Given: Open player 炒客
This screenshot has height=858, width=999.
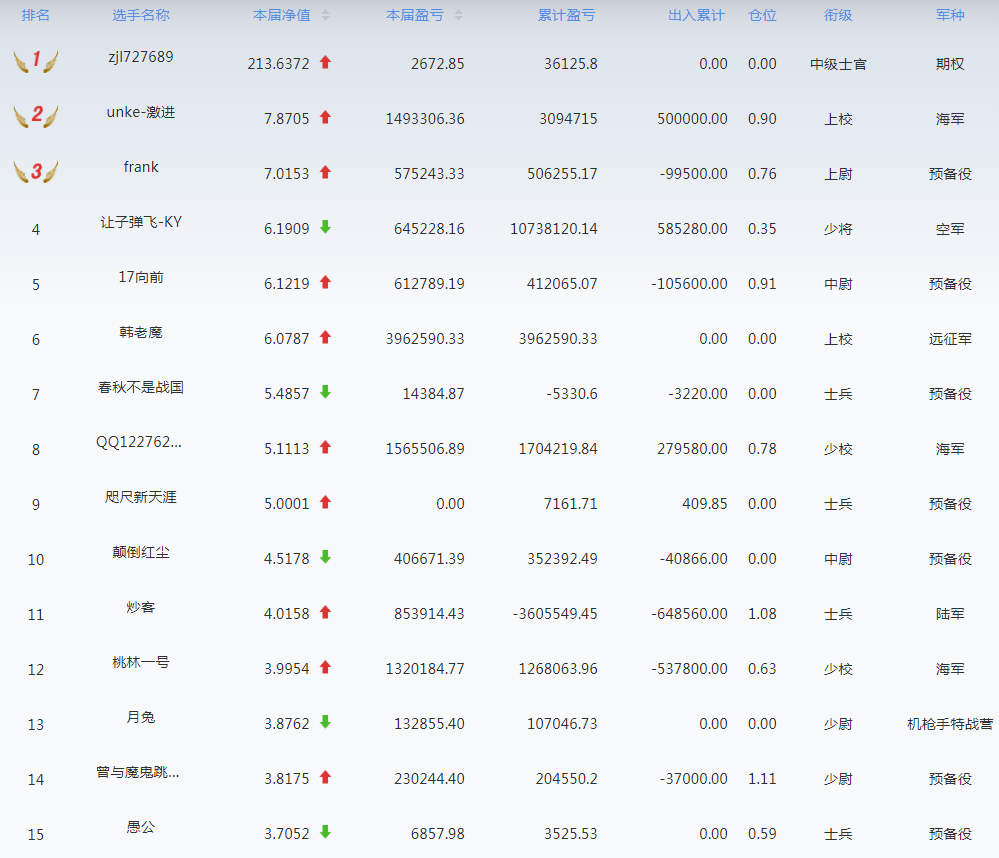Looking at the screenshot, I should click(141, 608).
